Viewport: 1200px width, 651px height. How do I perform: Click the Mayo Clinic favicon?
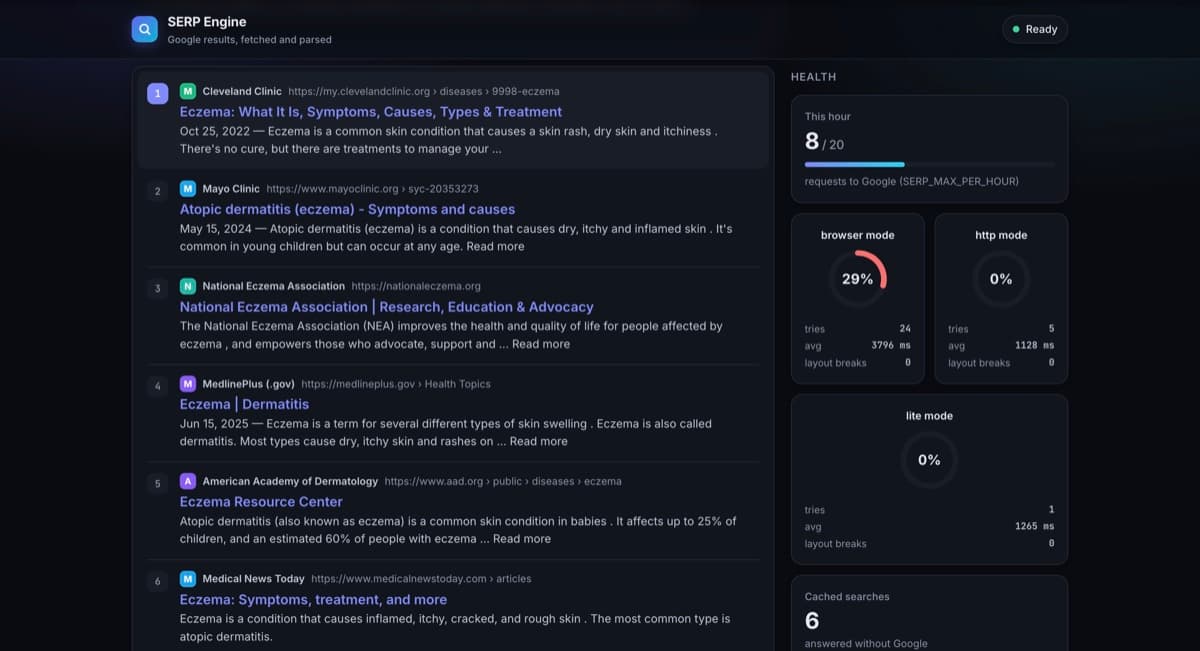[188, 188]
